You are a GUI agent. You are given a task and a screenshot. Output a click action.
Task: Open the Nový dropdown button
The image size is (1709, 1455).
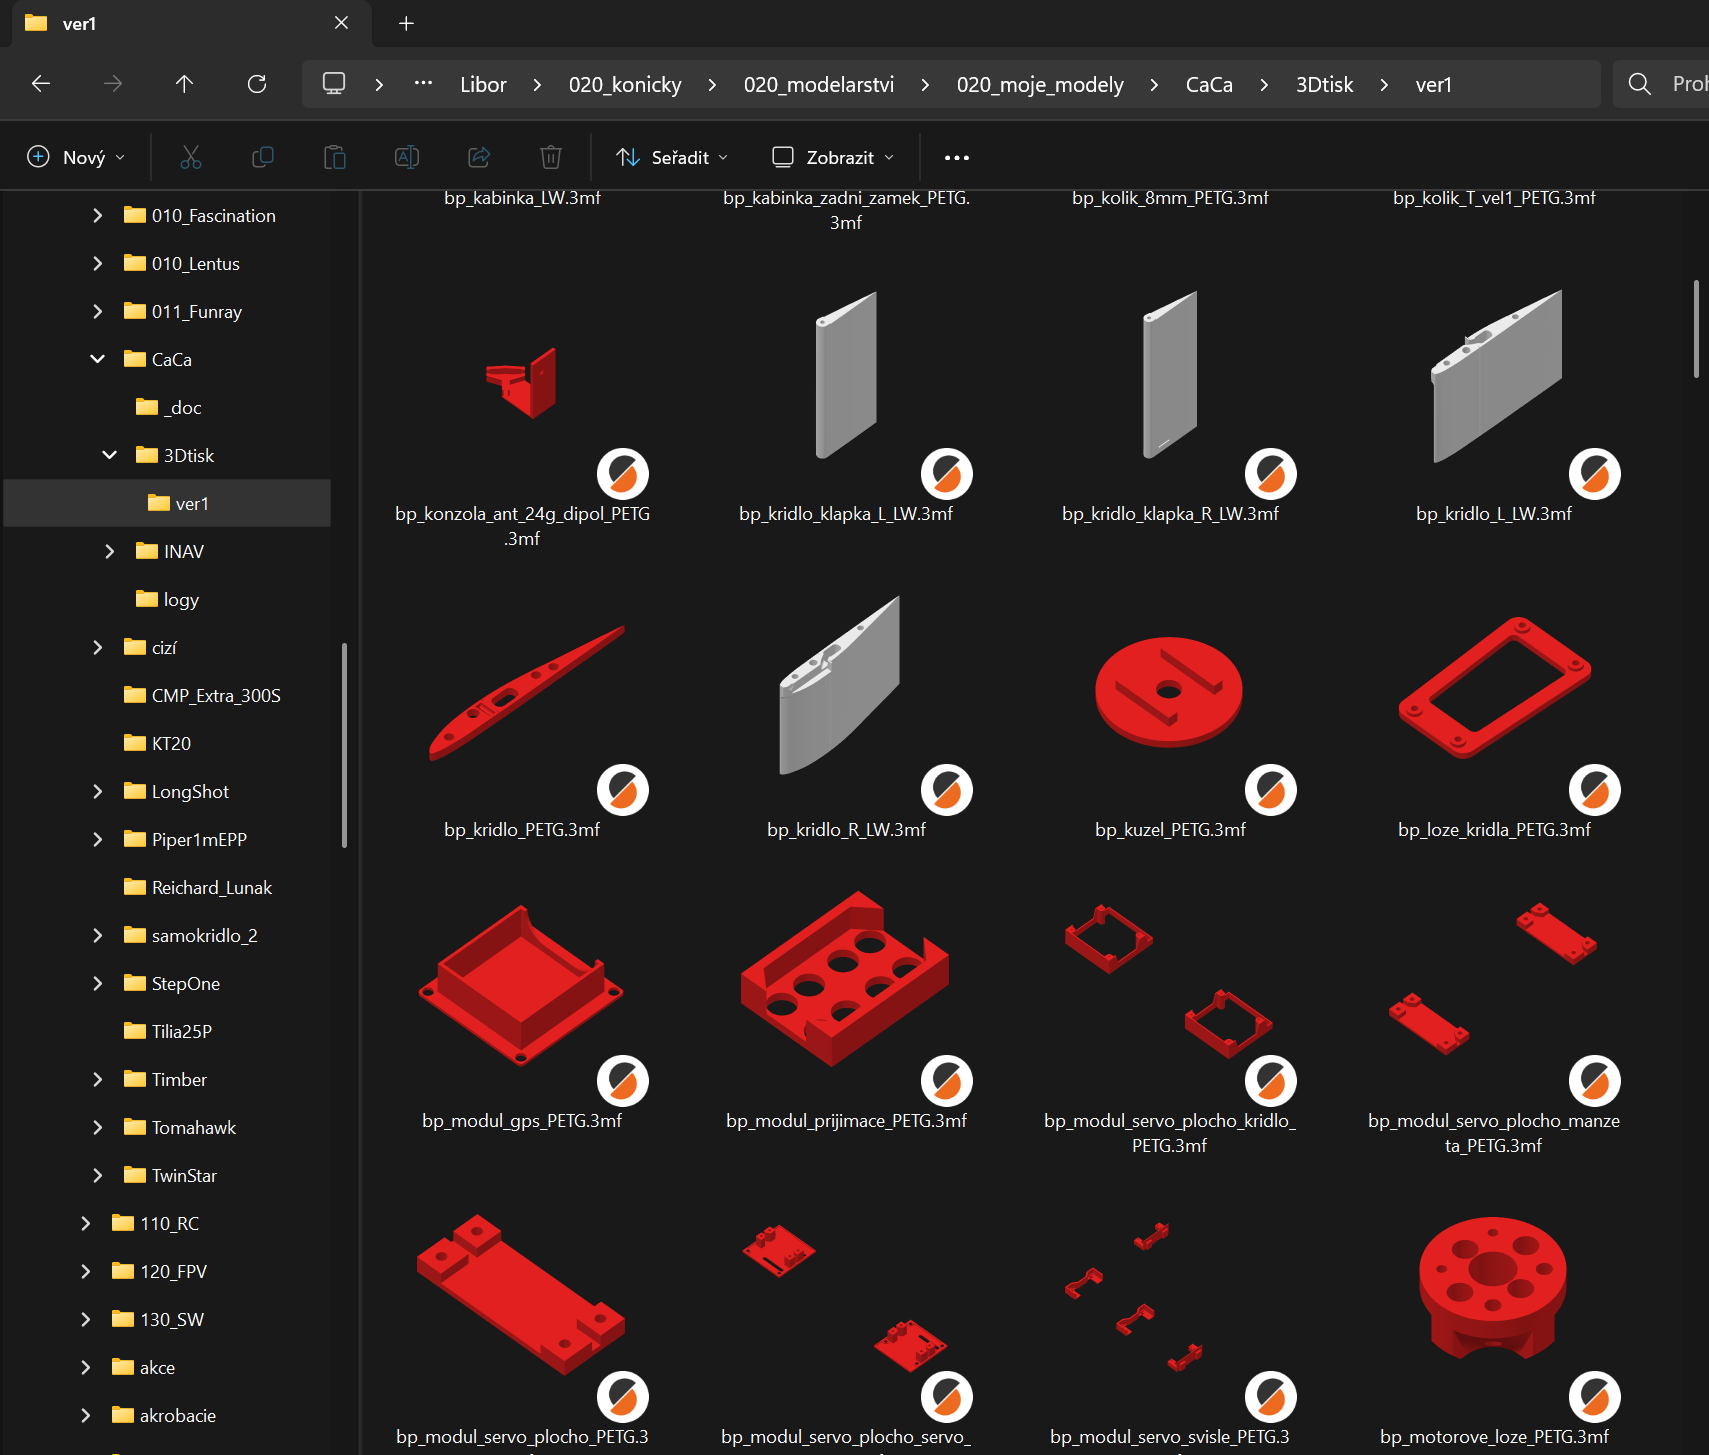tap(76, 157)
